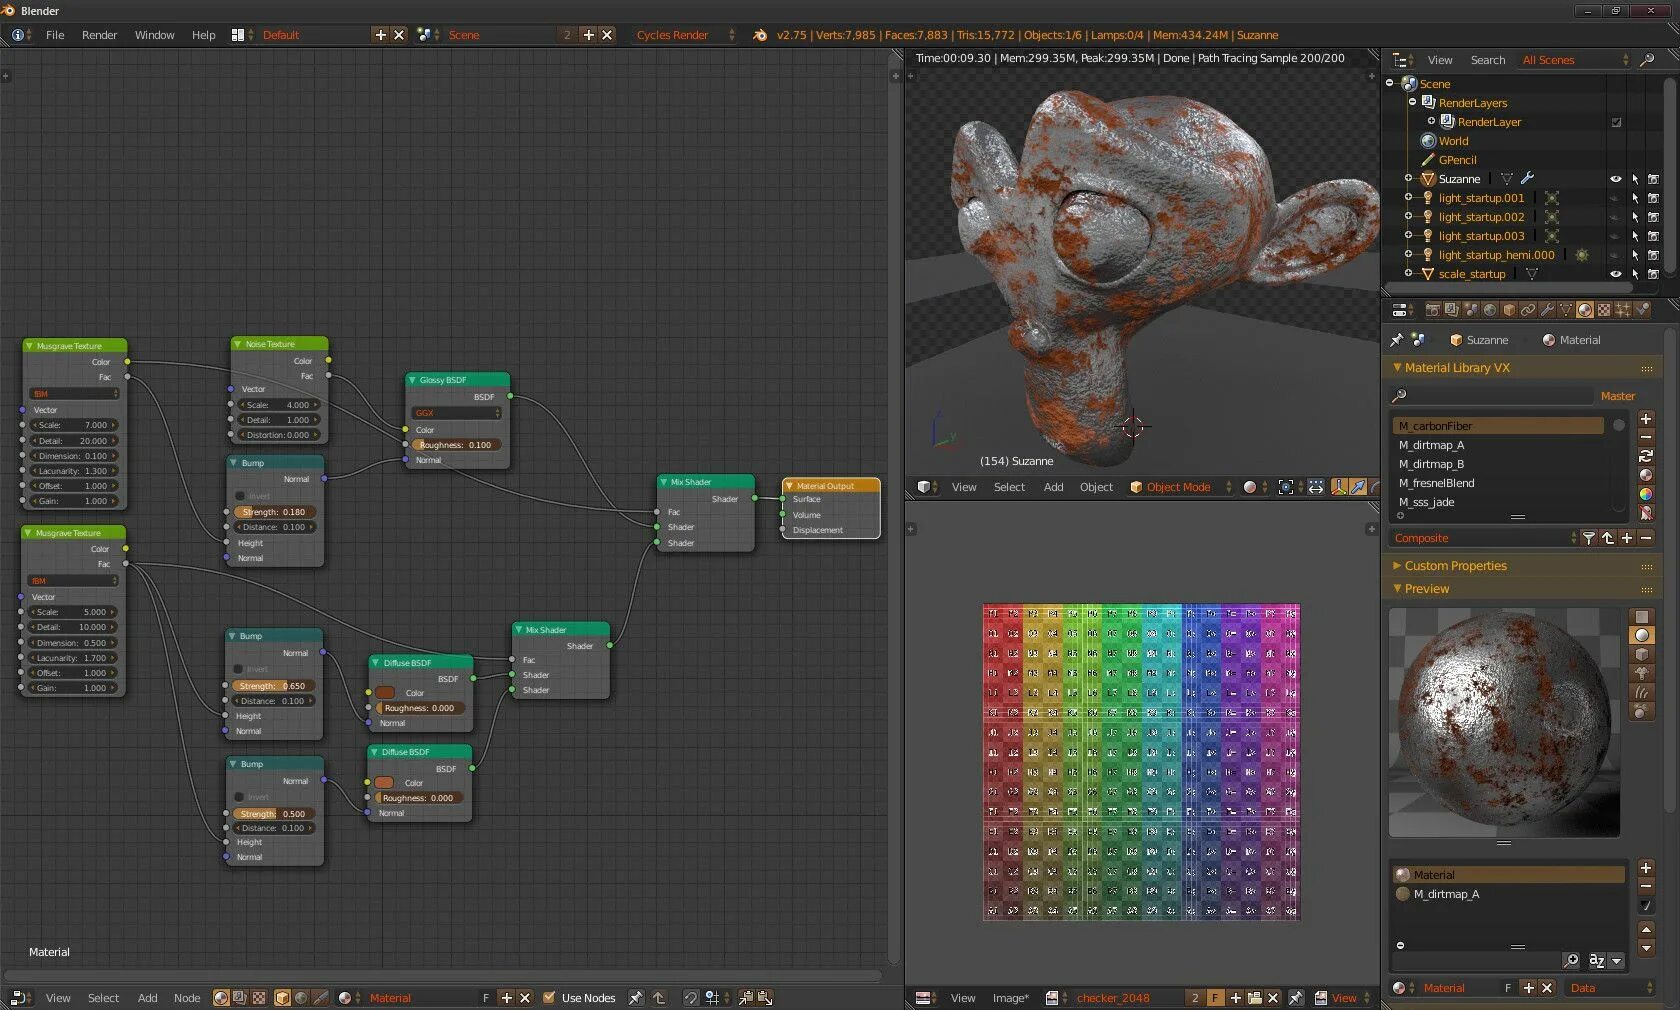Collapse the Preview panel
Viewport: 1680px width, 1010px height.
[x=1397, y=589]
